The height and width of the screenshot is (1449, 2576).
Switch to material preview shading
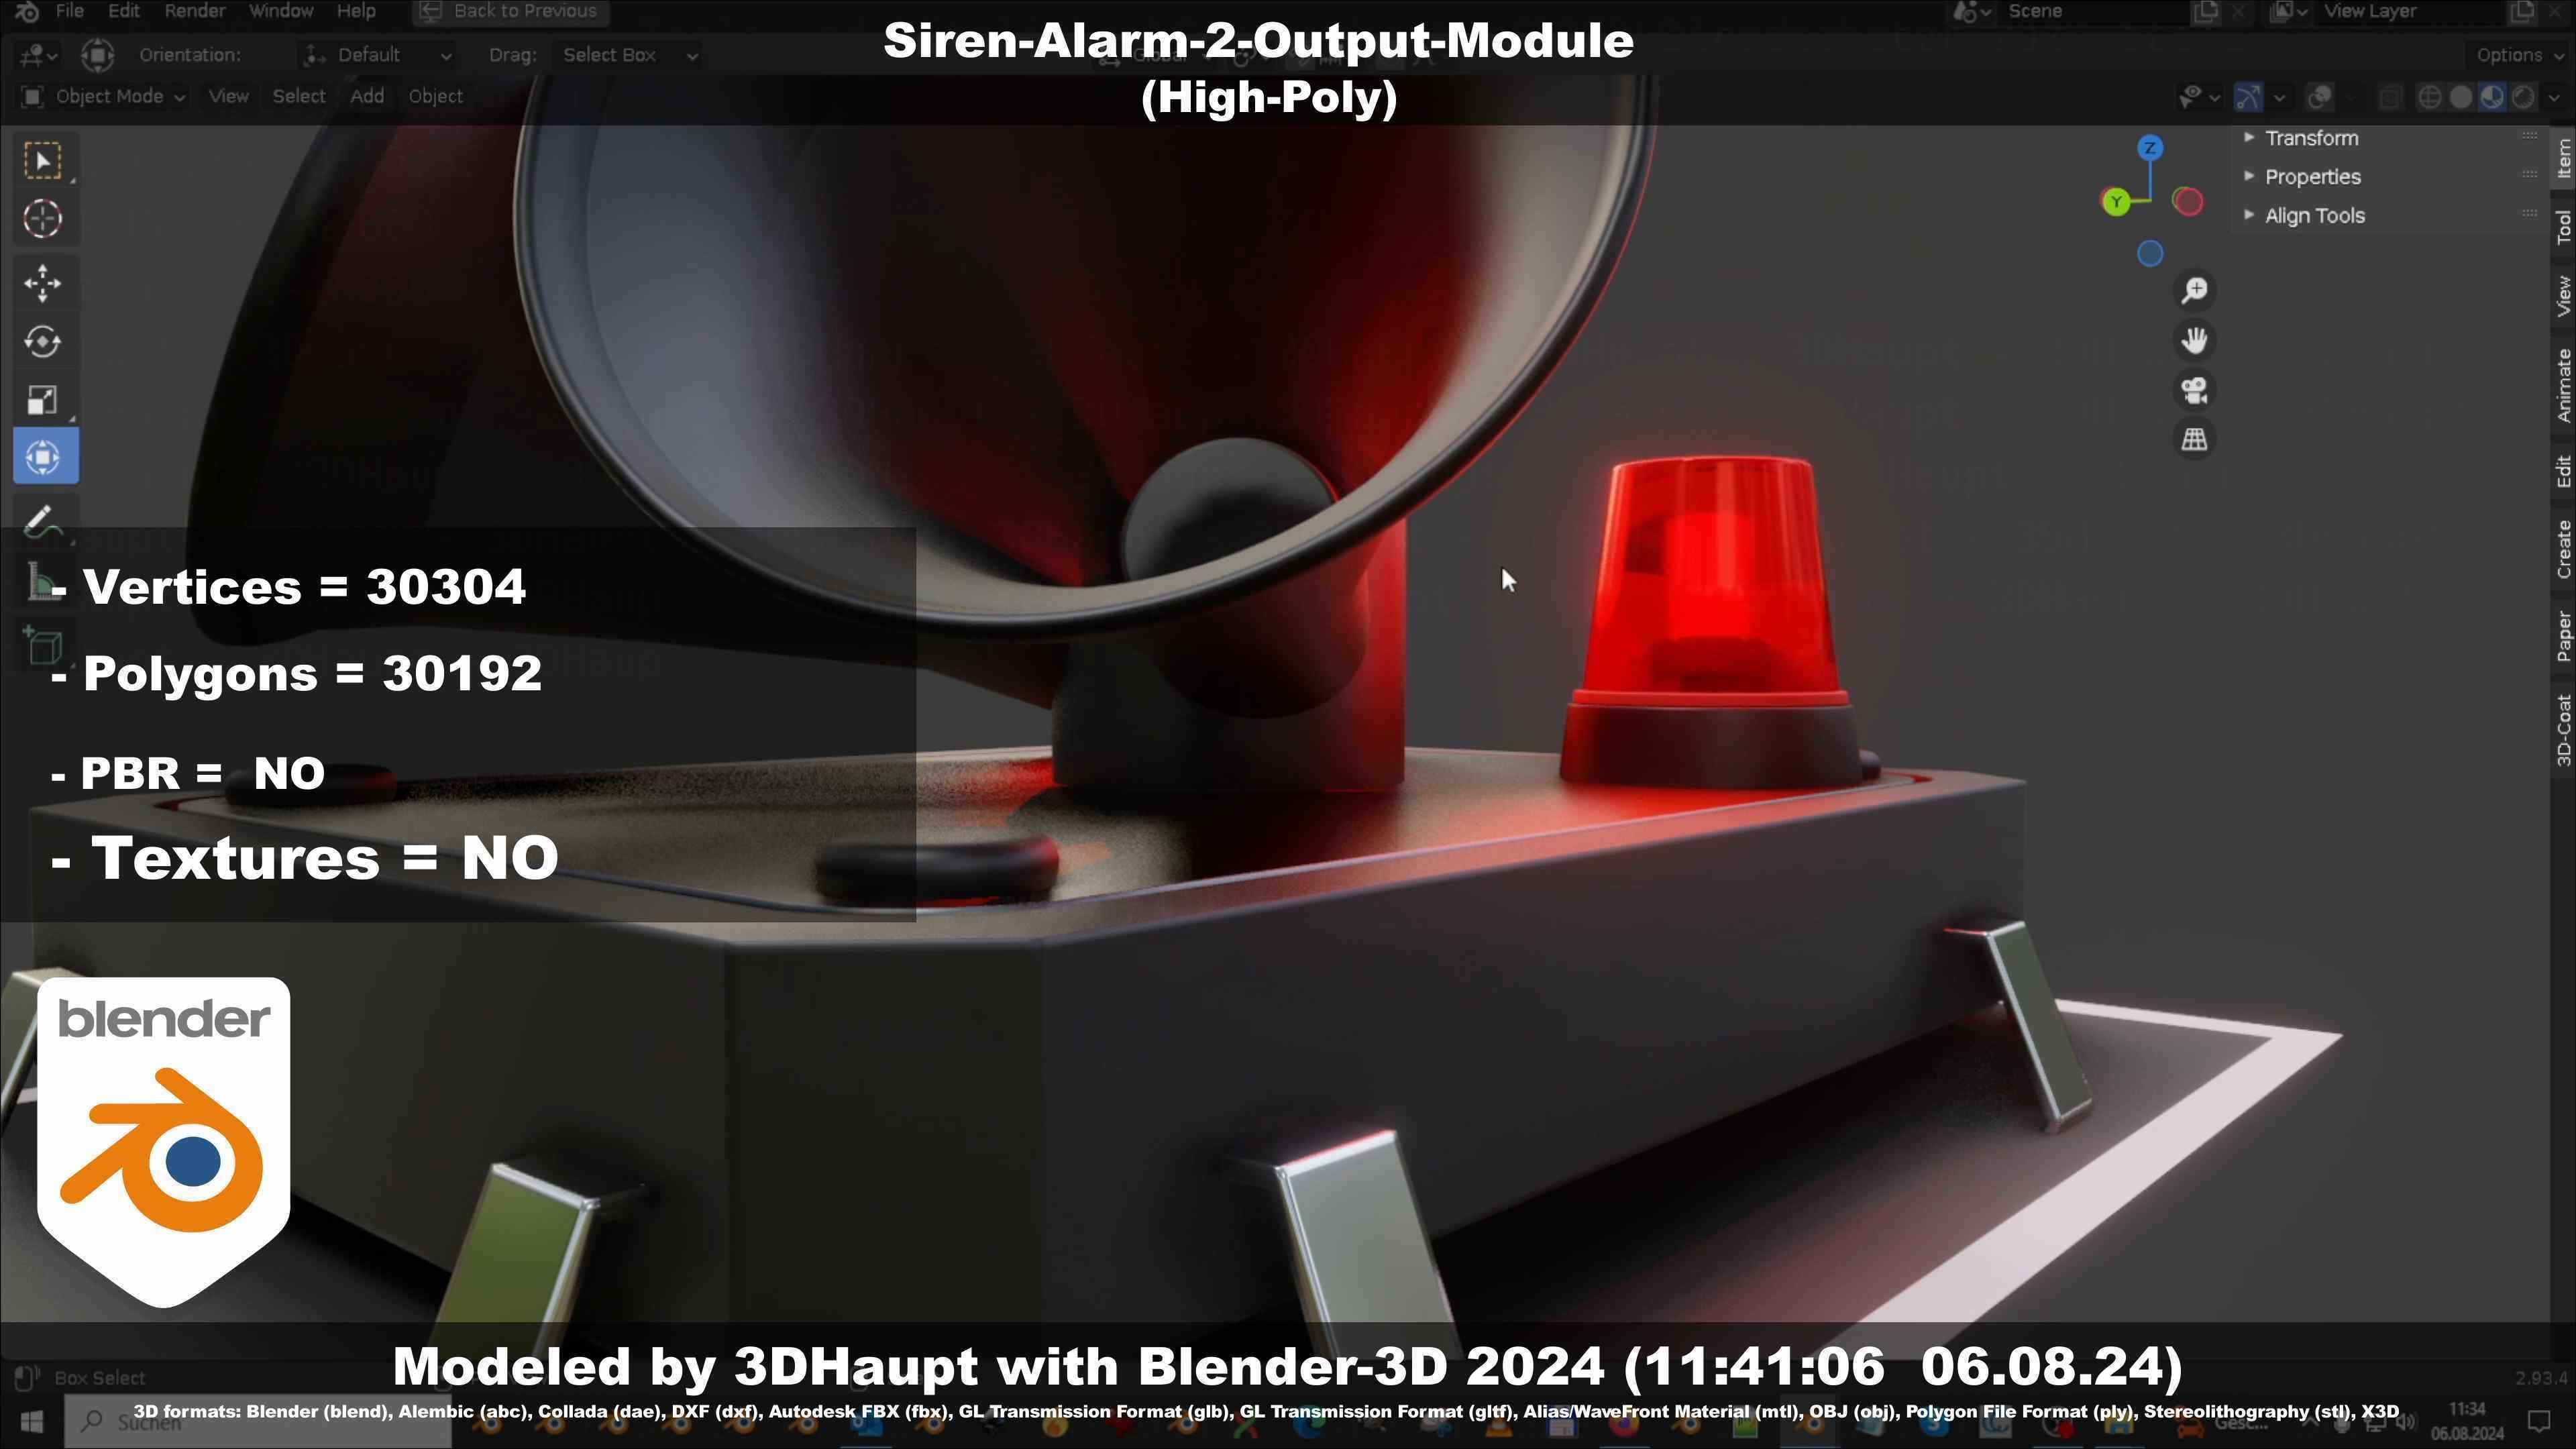[2492, 97]
